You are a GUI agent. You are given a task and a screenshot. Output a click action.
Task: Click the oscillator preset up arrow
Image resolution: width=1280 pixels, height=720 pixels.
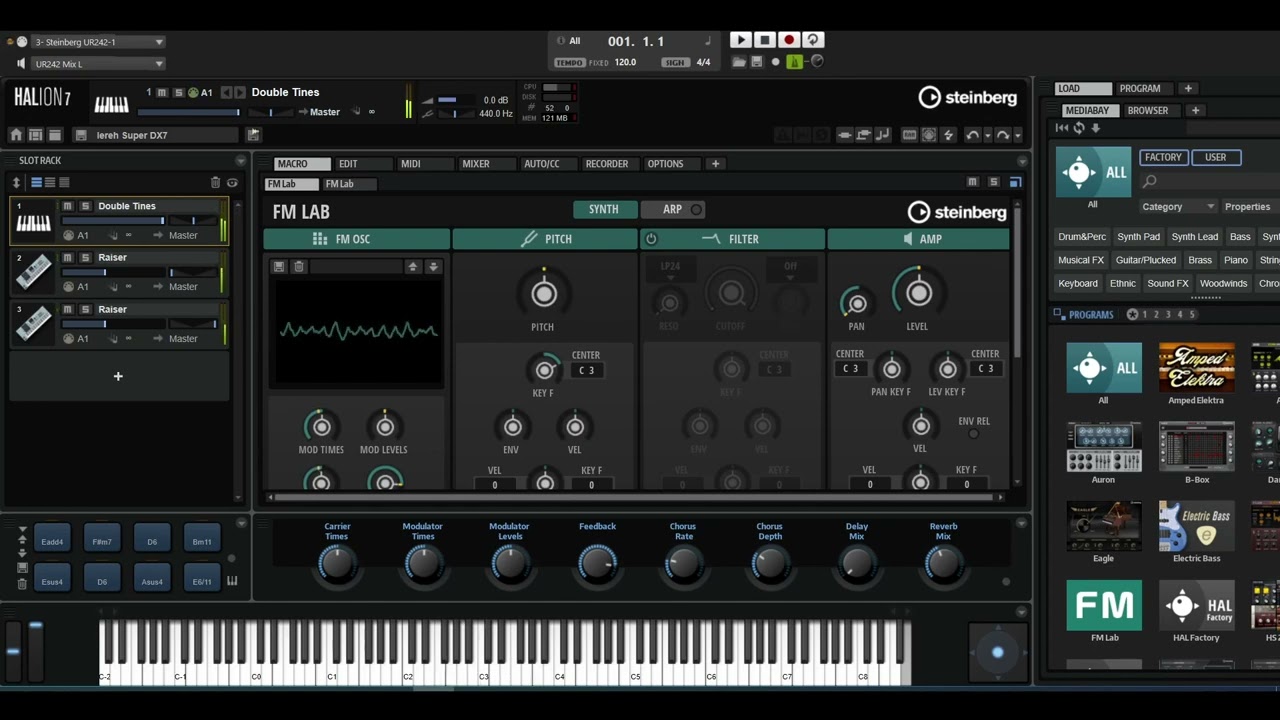pyautogui.click(x=412, y=267)
